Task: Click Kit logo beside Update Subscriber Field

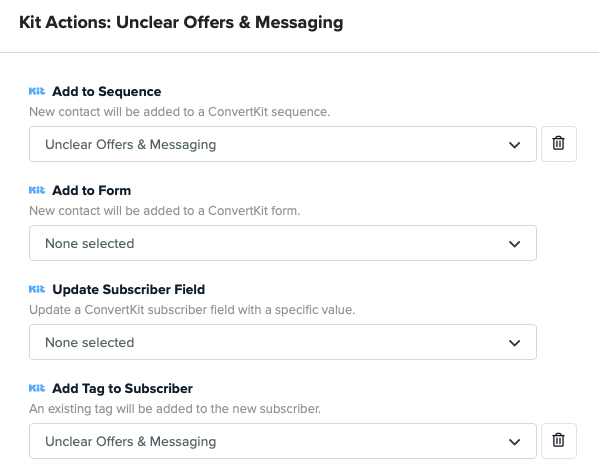Action: coord(37,289)
